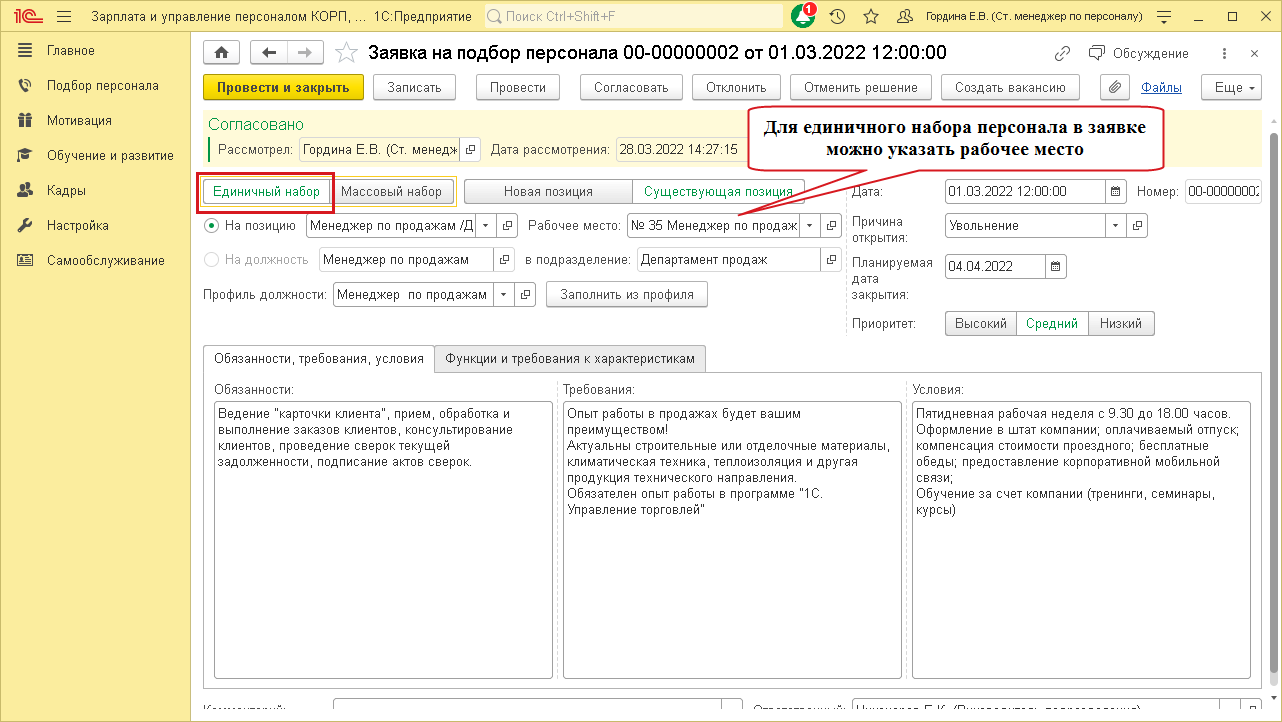Screen dimensions: 1282x722
Task: Copy link to document with chain icon
Action: click(x=1062, y=53)
